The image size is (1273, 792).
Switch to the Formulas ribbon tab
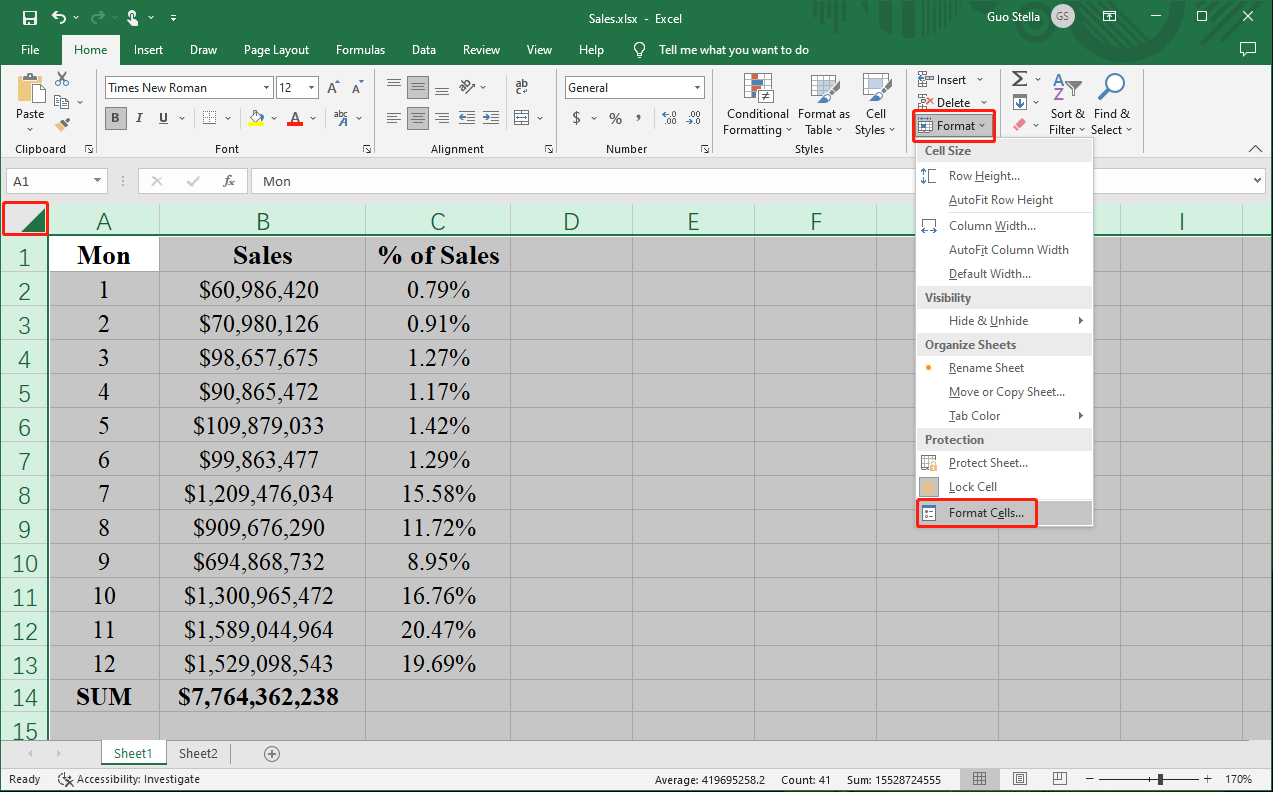point(360,49)
